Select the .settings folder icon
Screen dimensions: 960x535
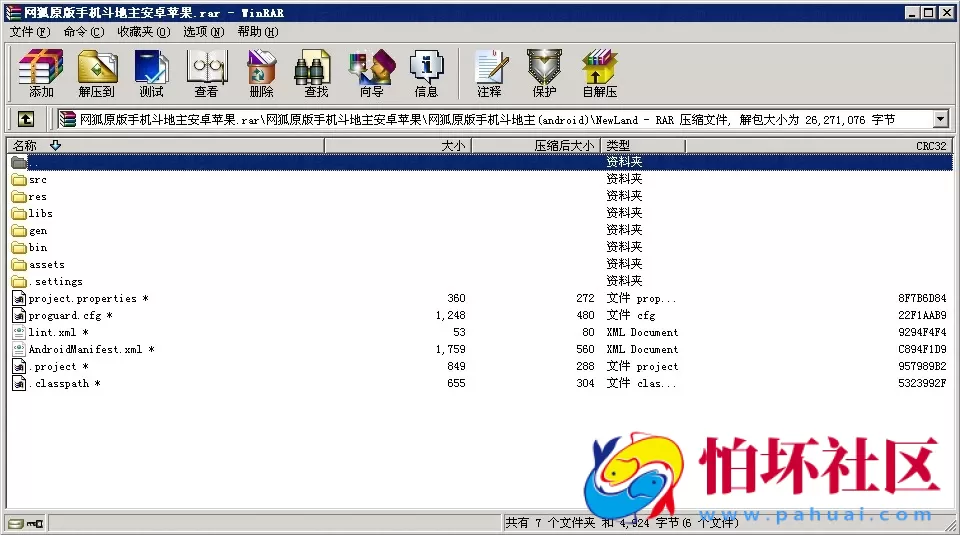pos(19,281)
